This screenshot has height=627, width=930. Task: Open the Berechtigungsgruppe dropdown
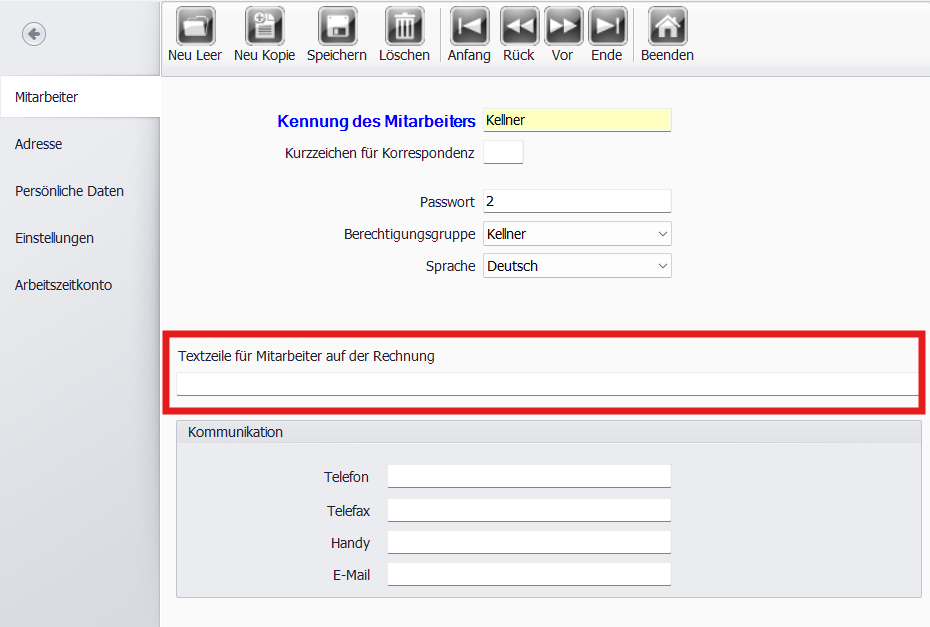click(577, 234)
